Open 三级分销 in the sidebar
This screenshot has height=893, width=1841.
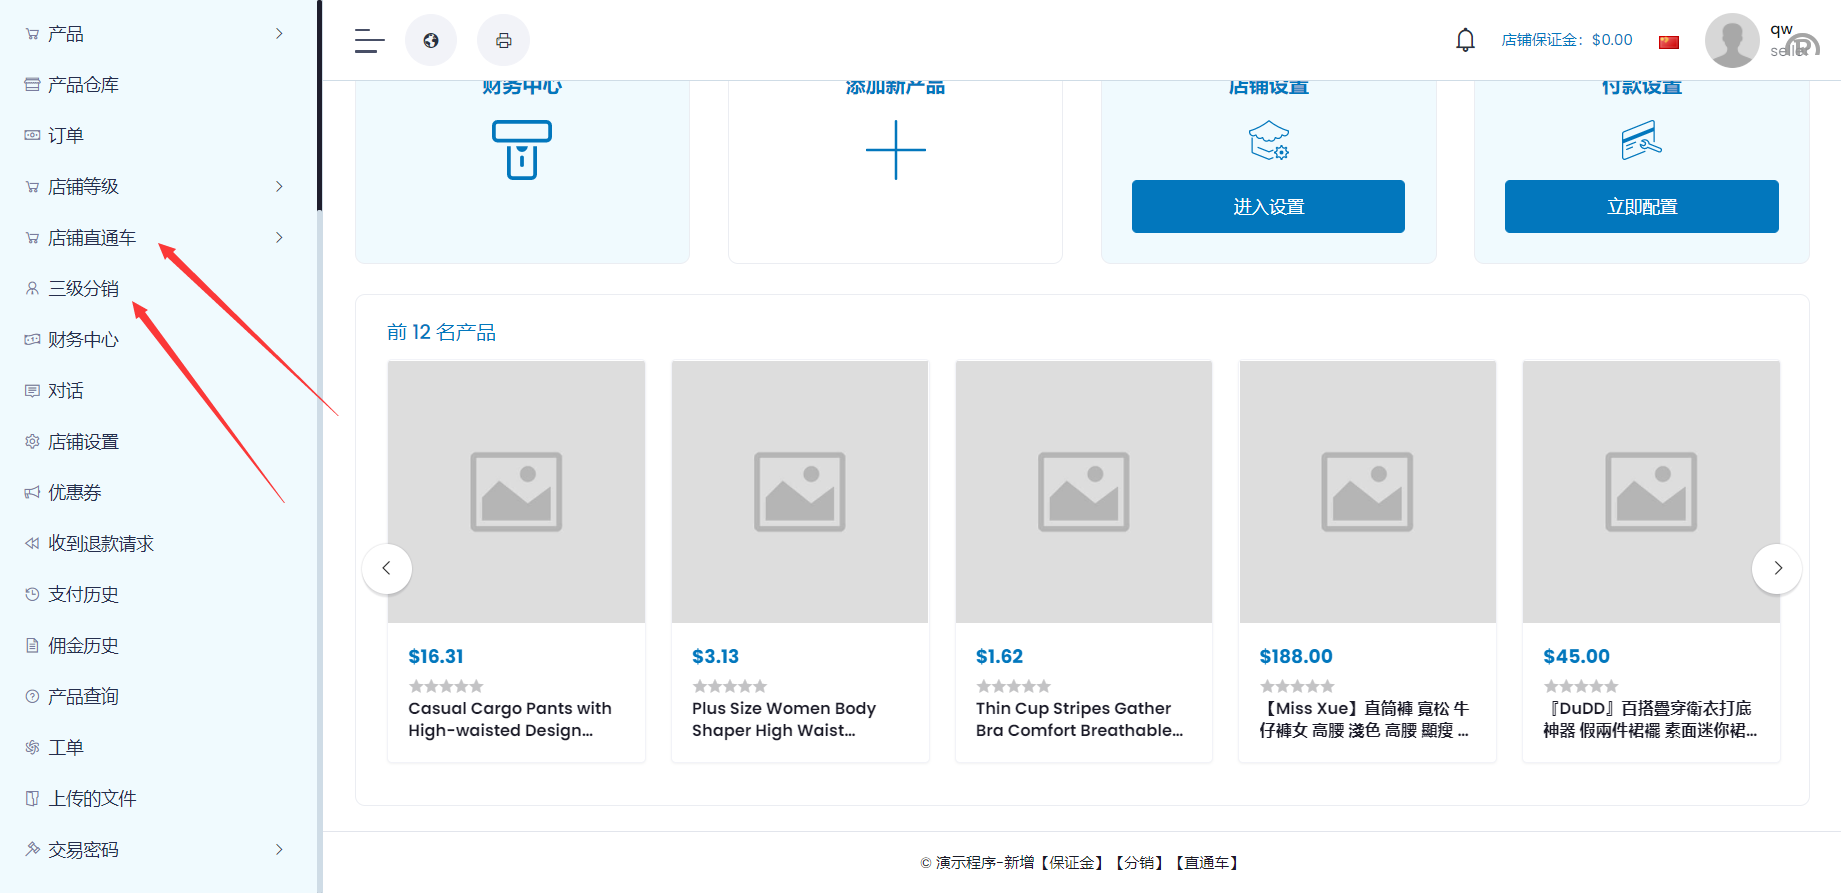84,289
